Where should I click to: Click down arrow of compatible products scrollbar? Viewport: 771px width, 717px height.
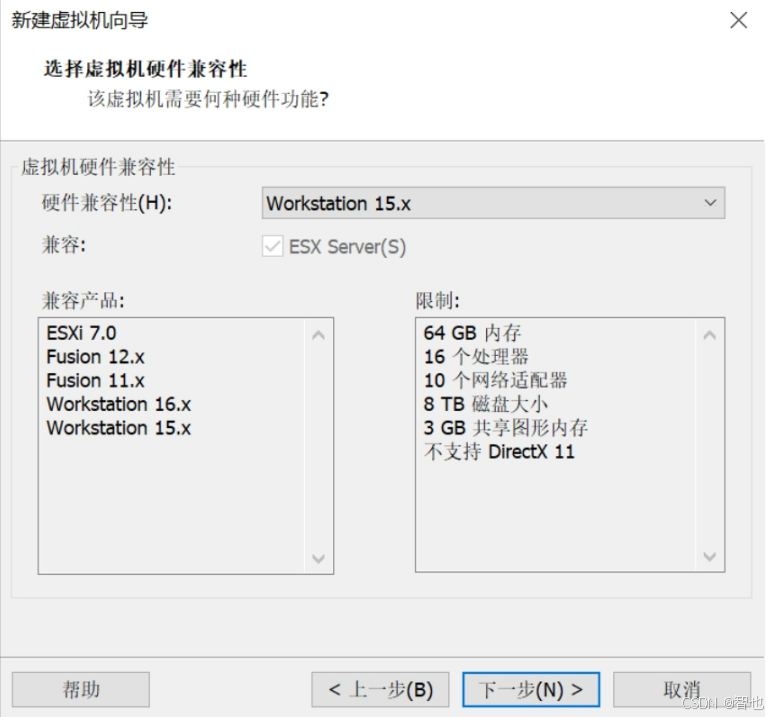point(319,558)
